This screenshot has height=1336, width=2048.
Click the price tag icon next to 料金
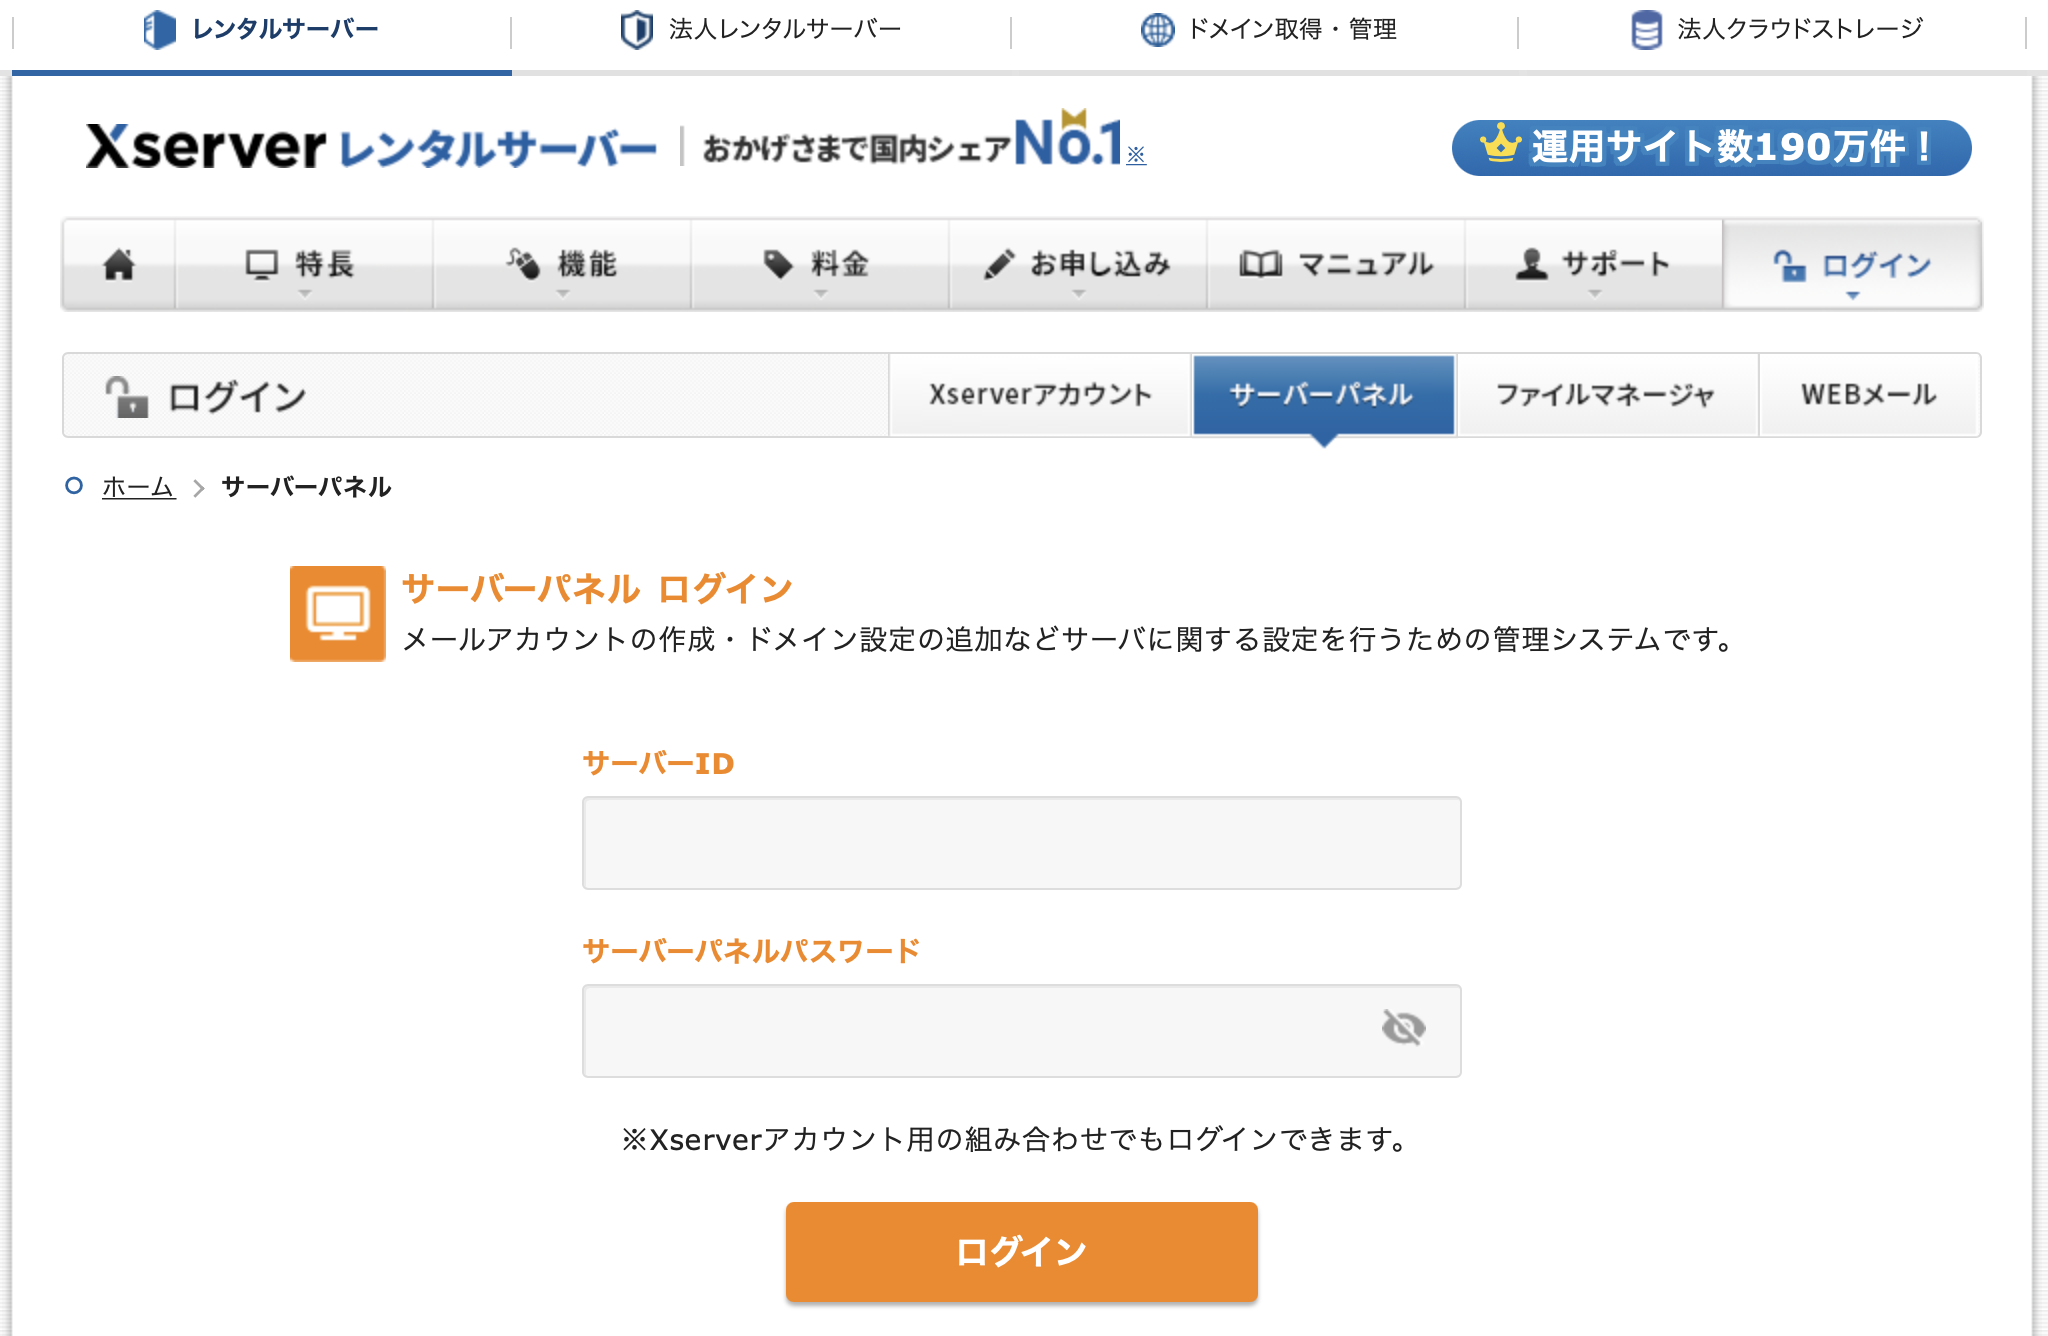click(x=778, y=264)
